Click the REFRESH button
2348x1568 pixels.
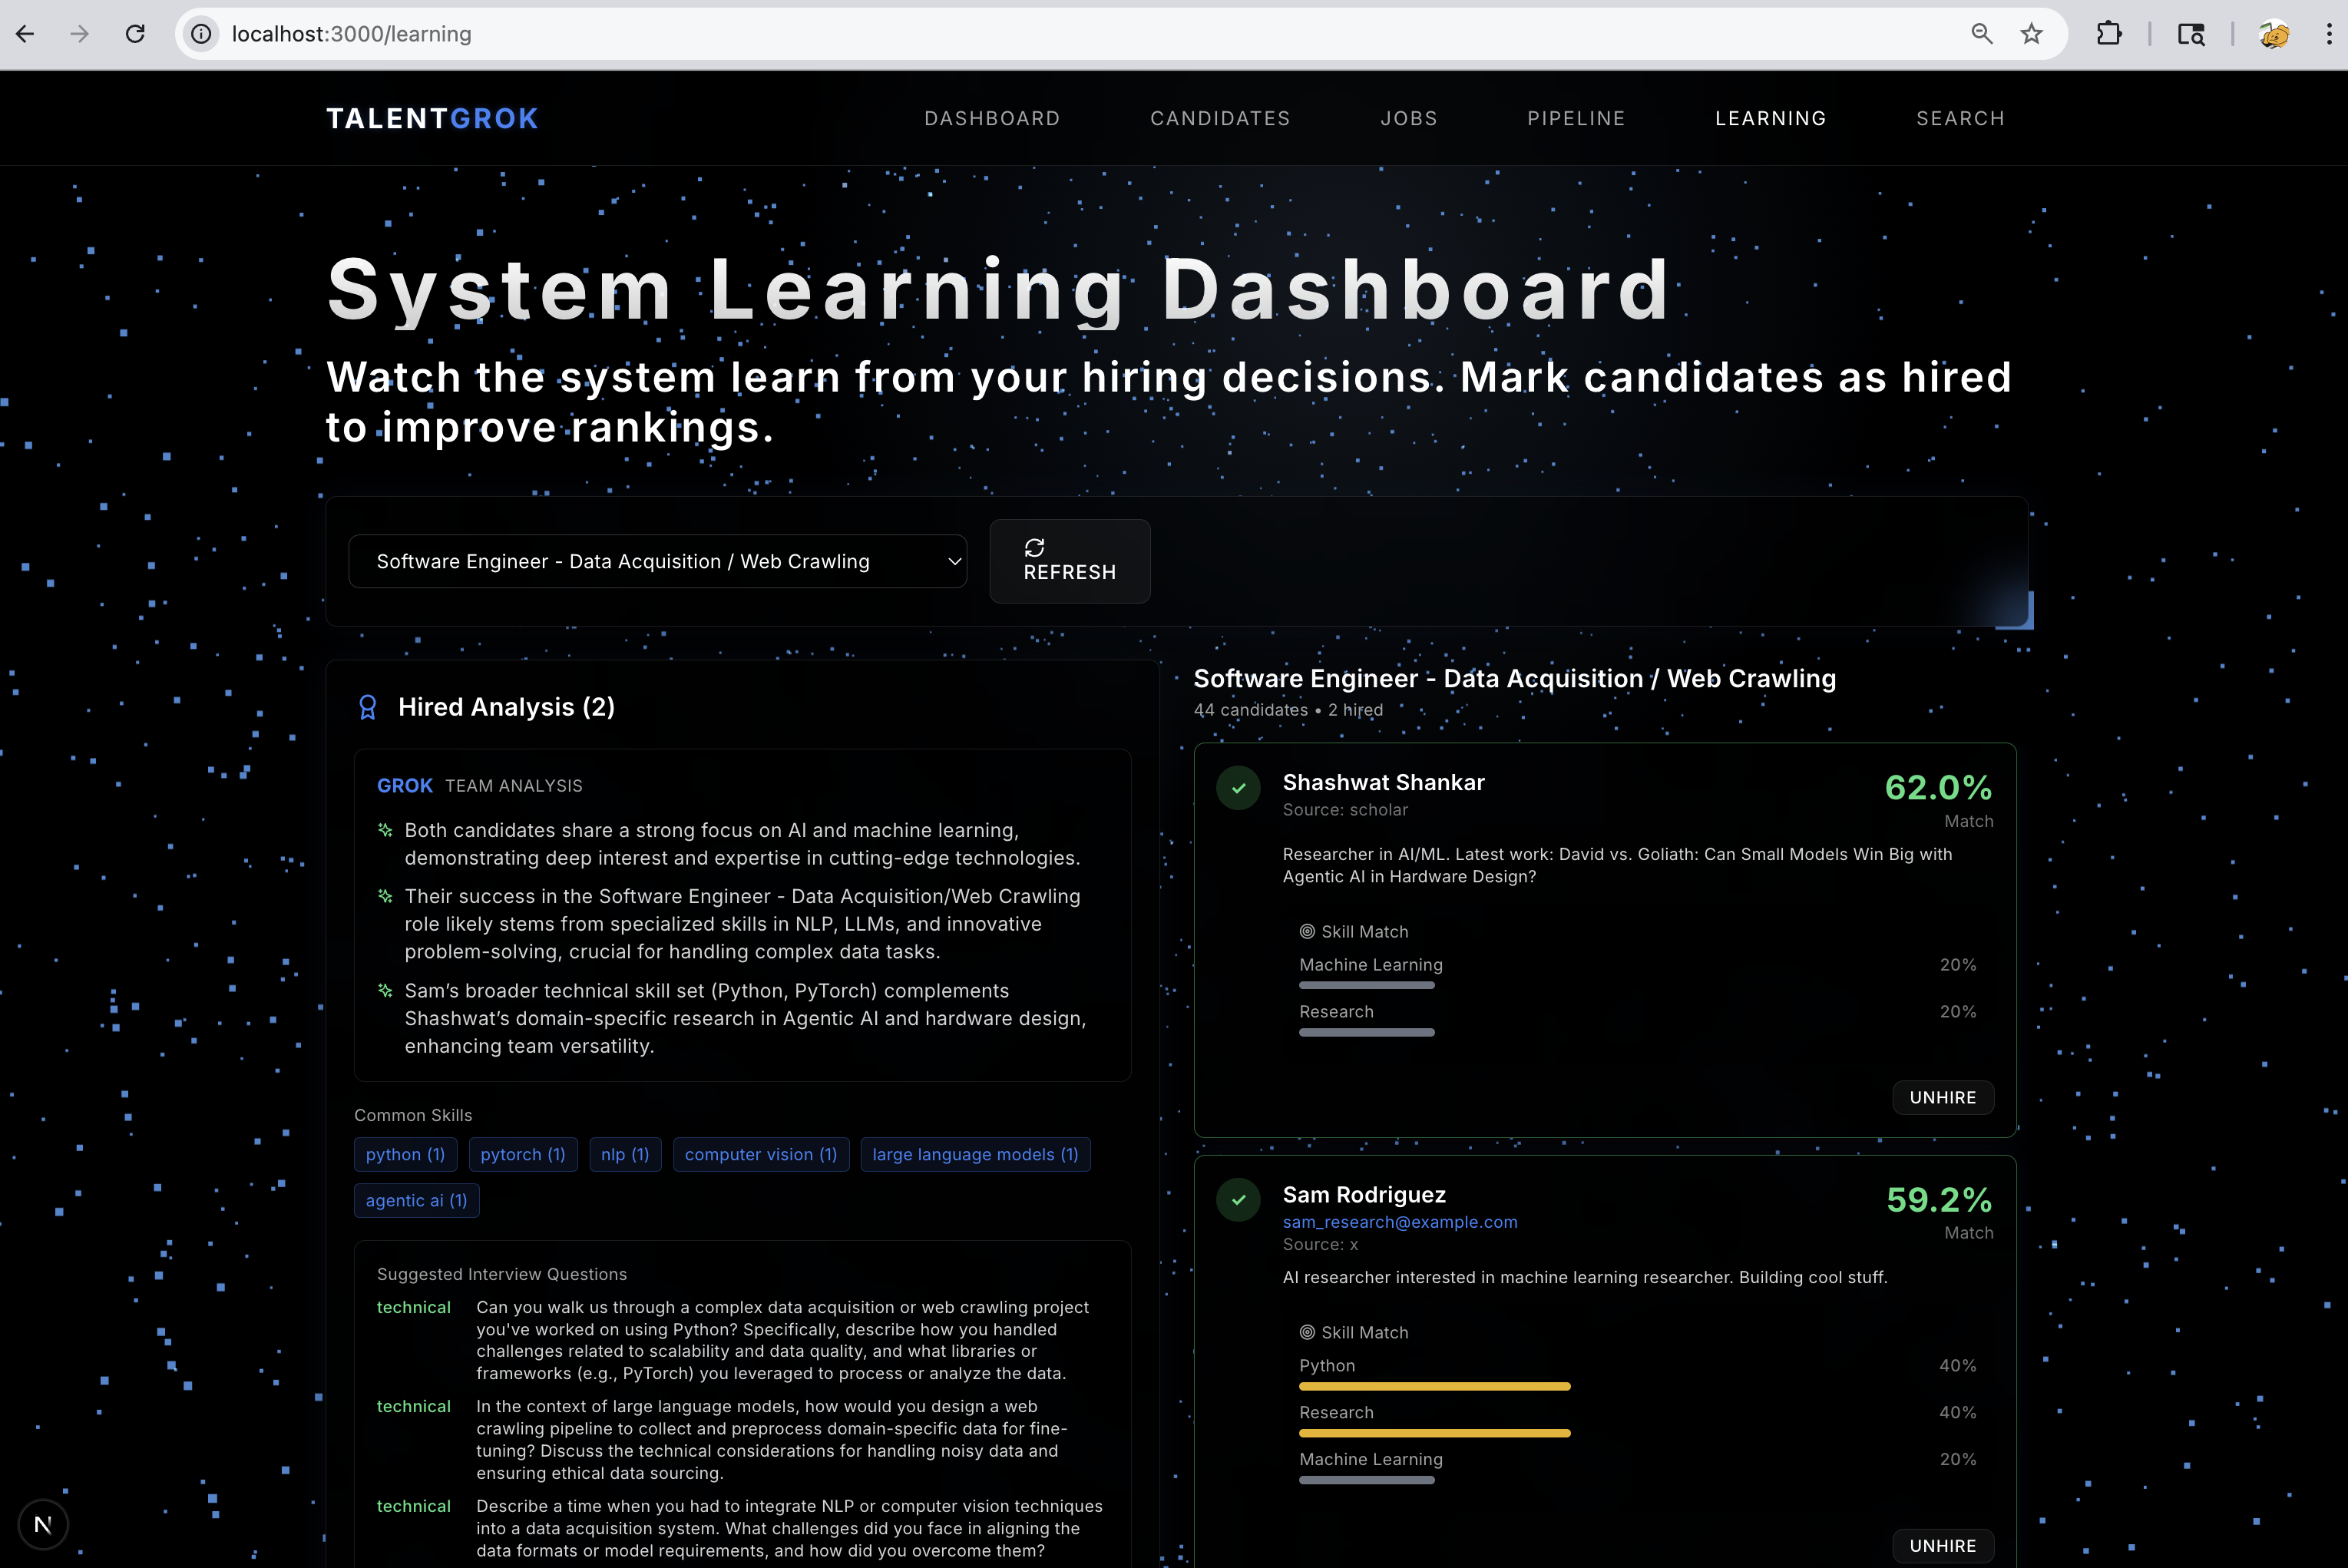click(1069, 561)
